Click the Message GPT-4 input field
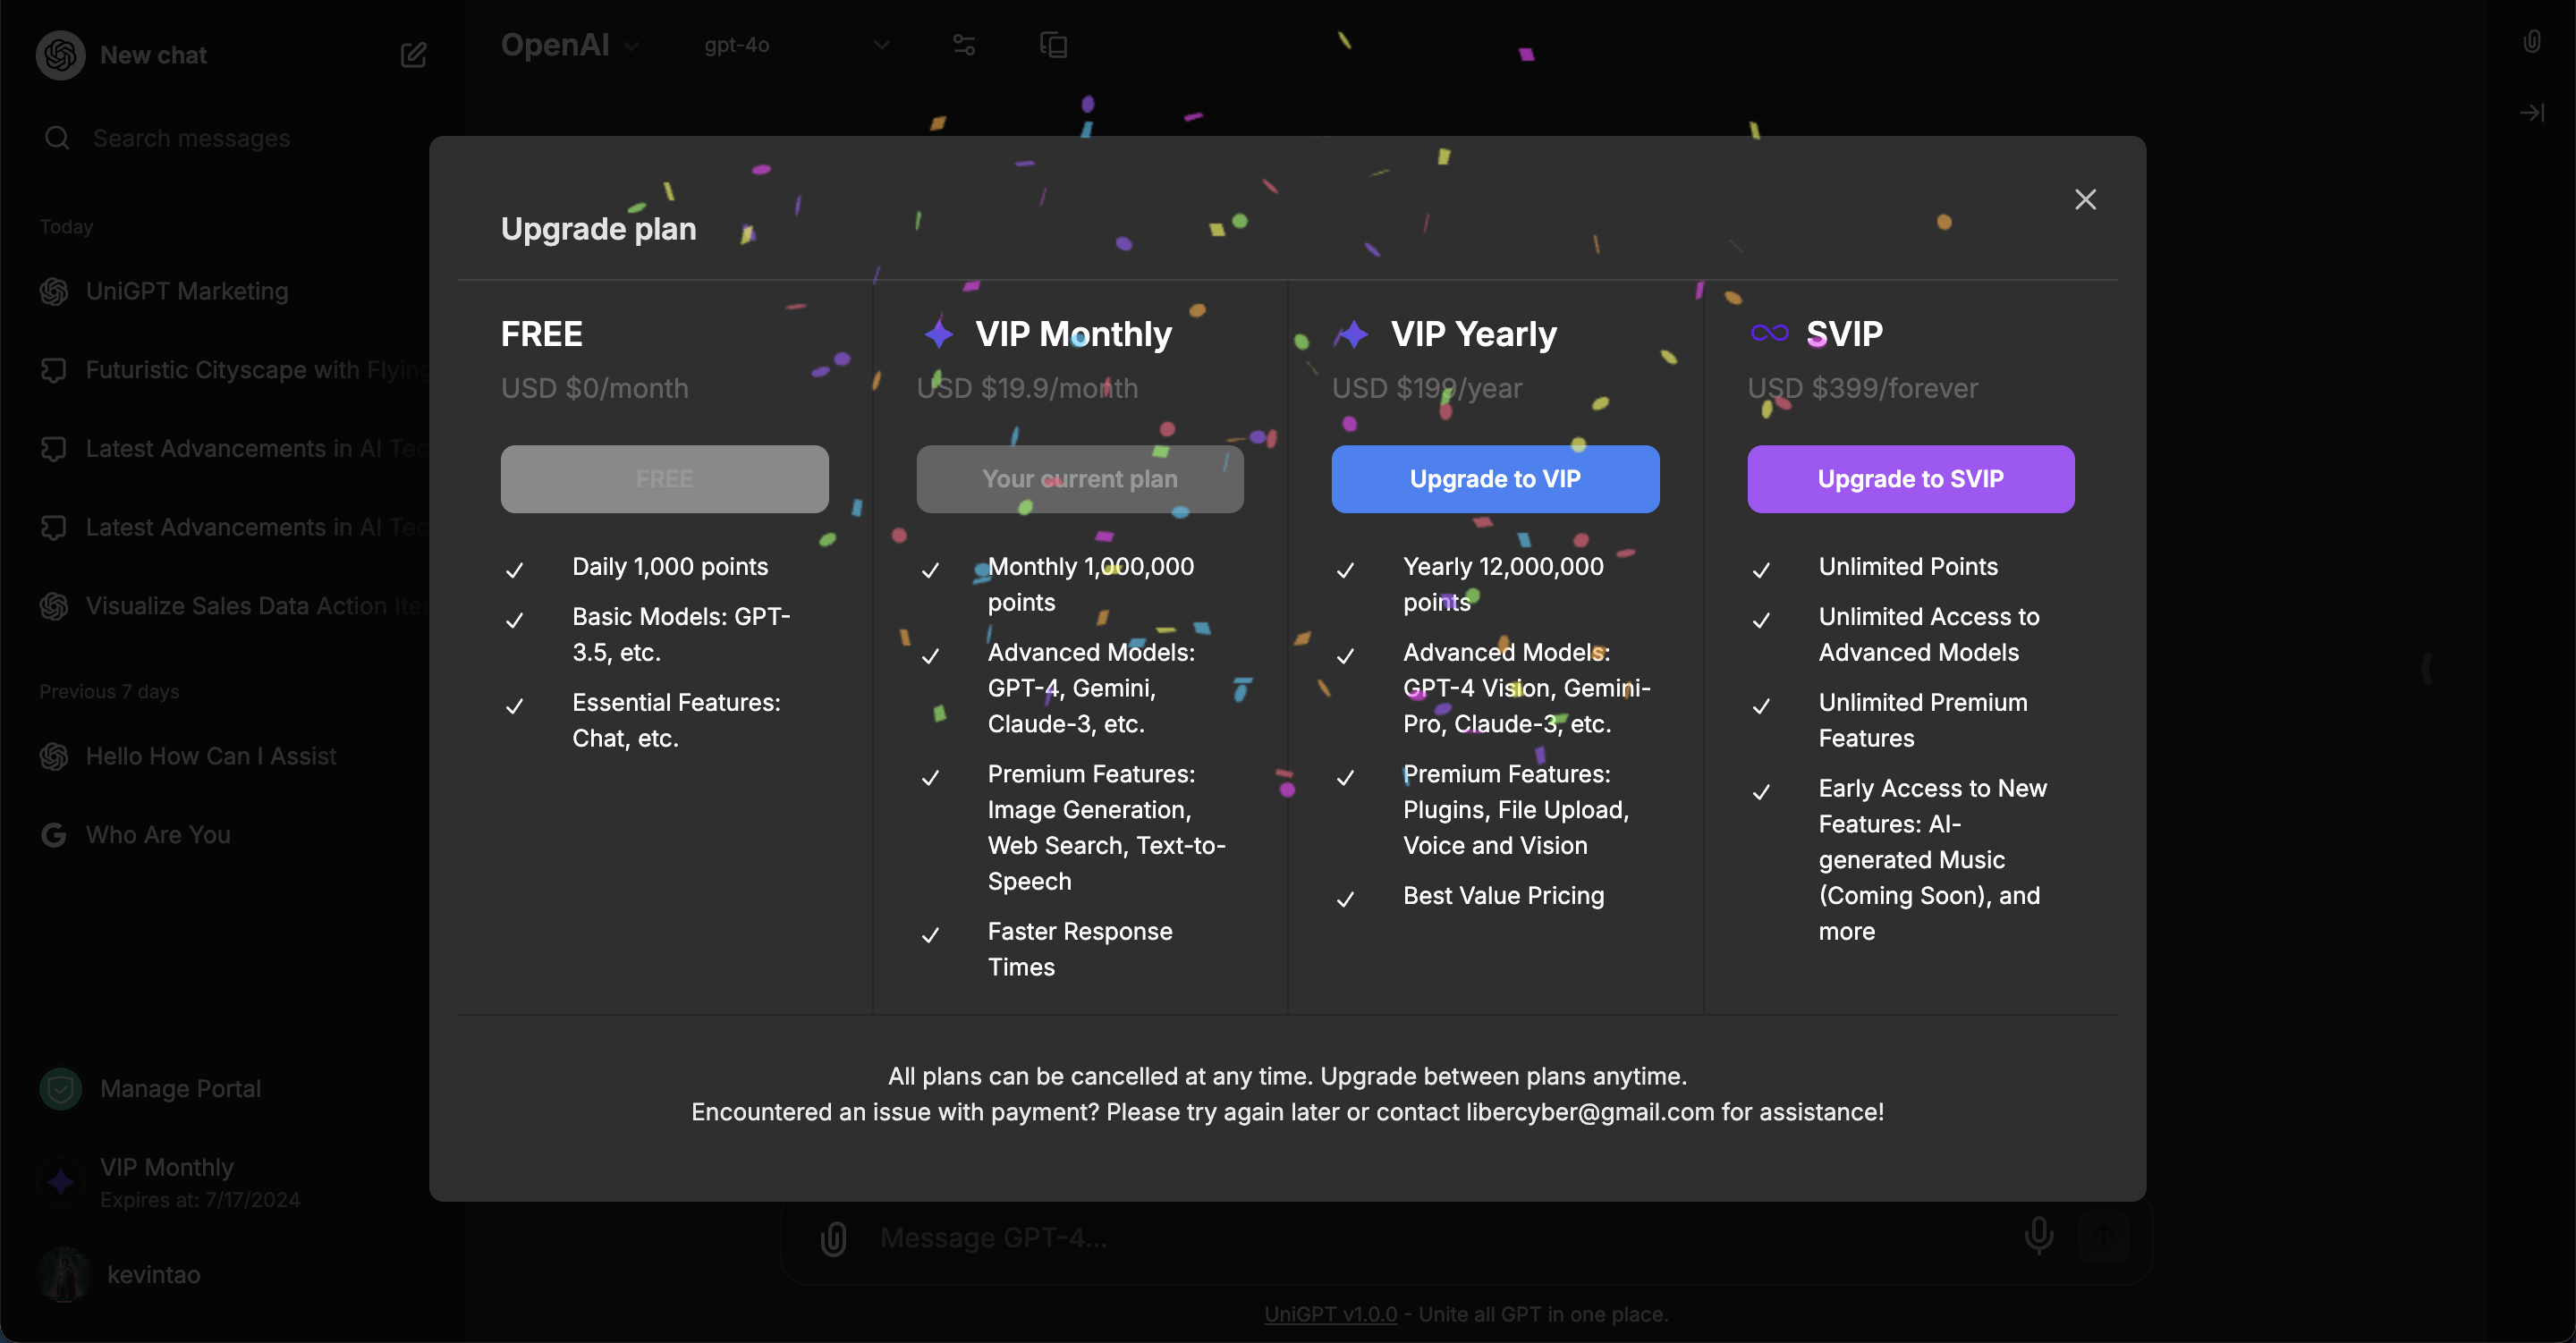This screenshot has height=1343, width=2576. point(1400,1238)
